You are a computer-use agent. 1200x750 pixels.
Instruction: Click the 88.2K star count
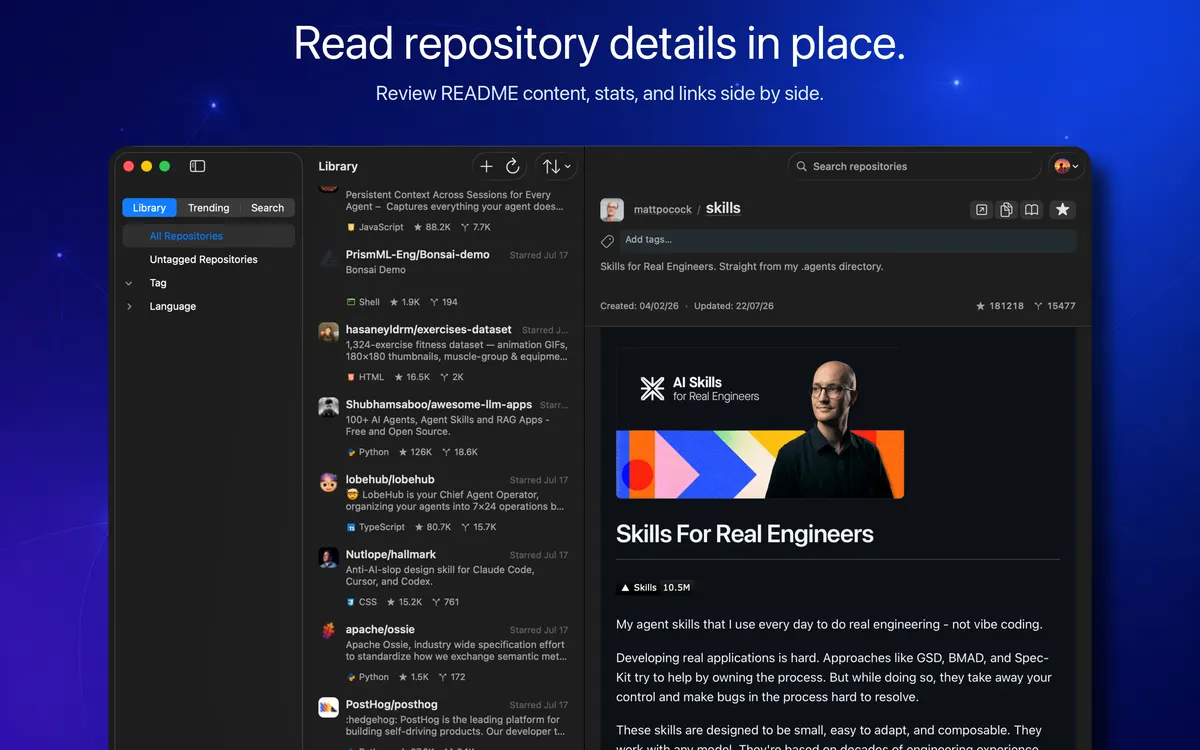432,227
